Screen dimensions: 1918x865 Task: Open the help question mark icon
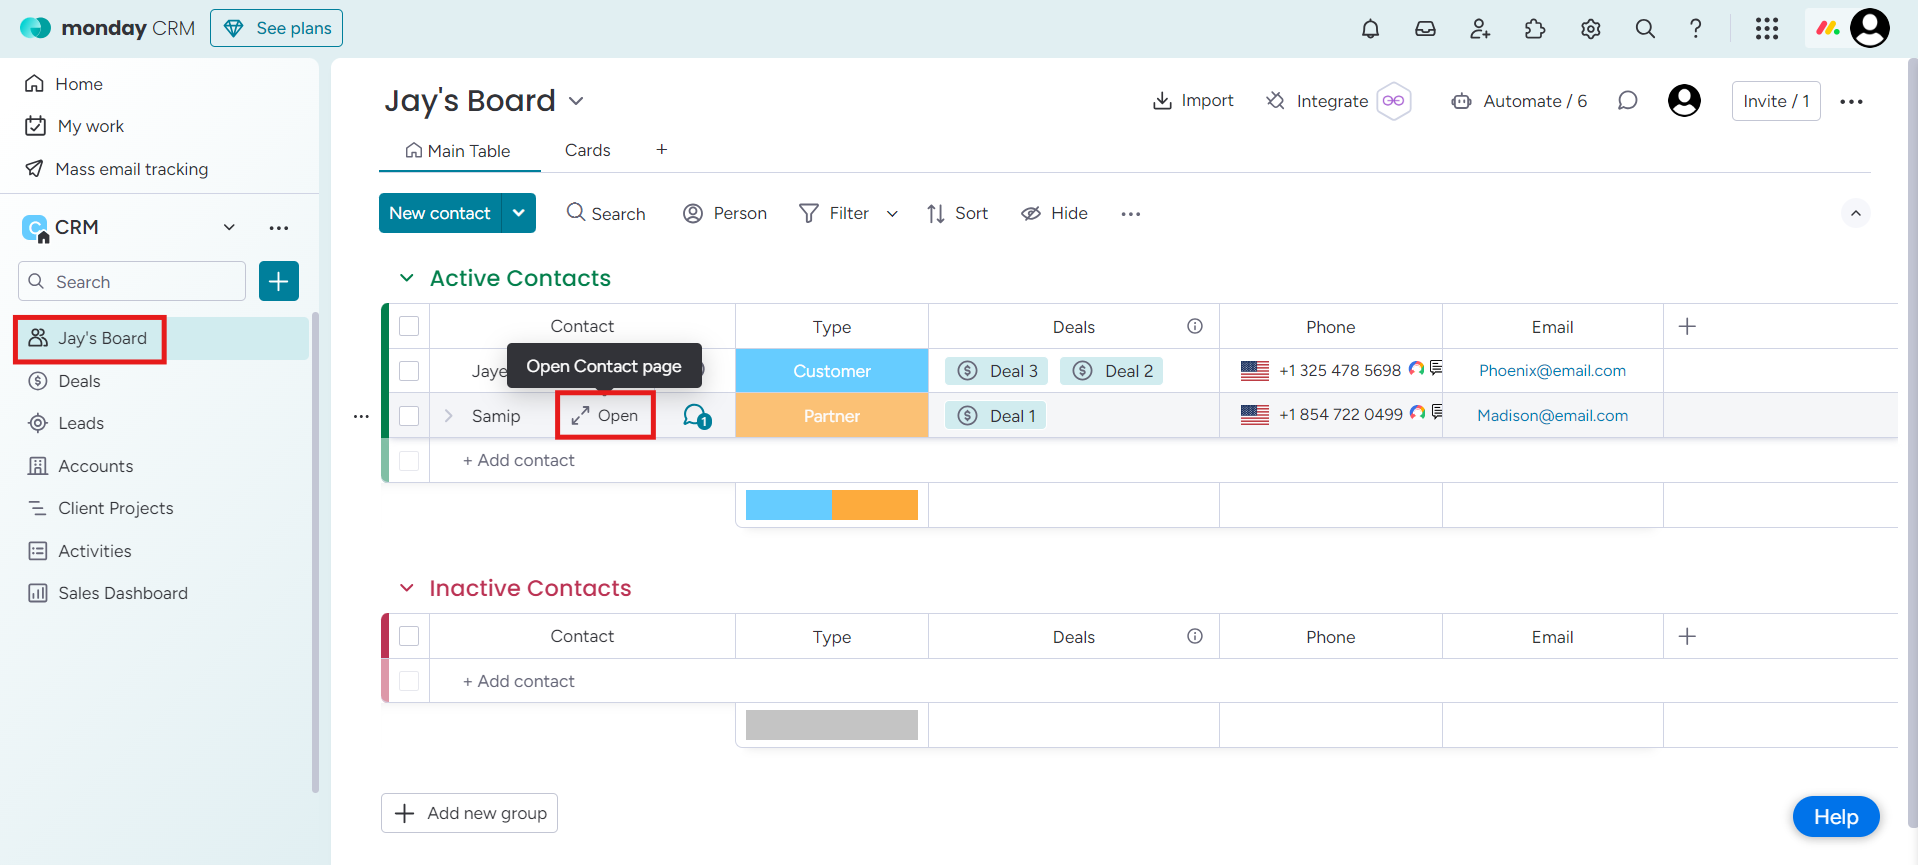click(1696, 29)
